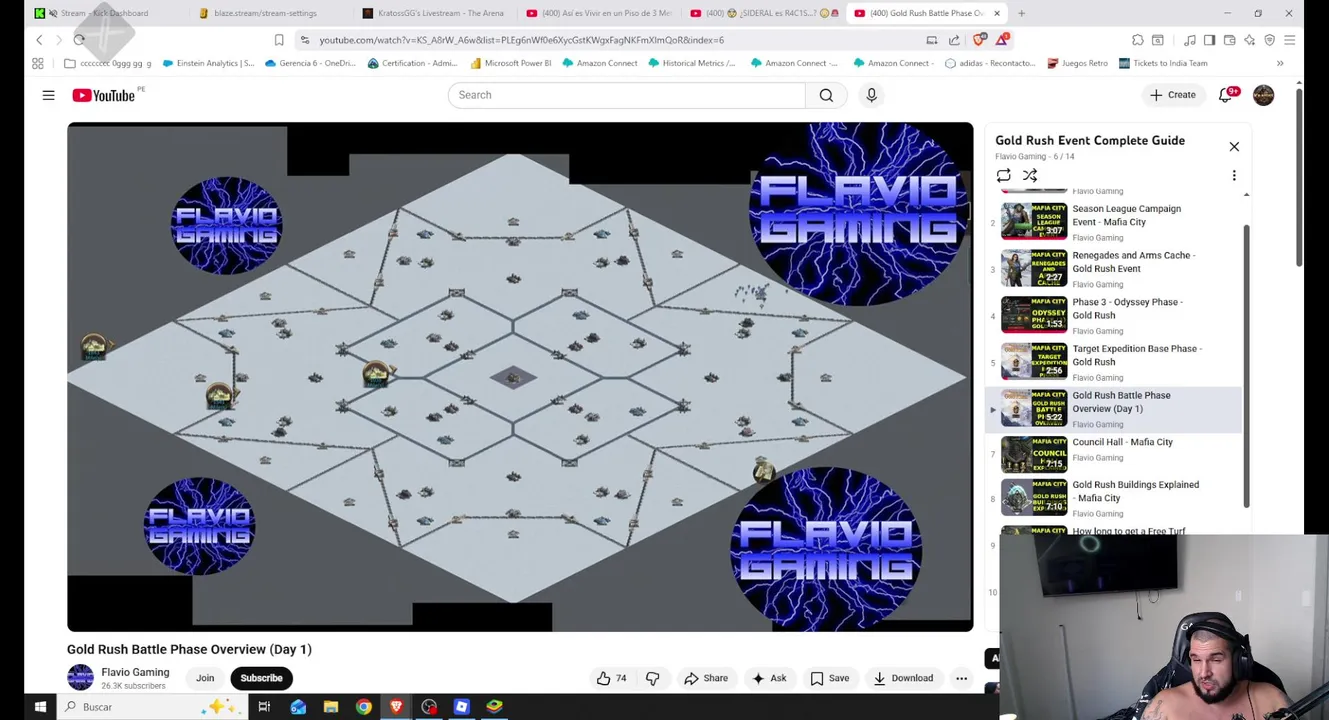Bookmark this page in the address bar
Screen dimensions: 1329x720
click(279, 40)
